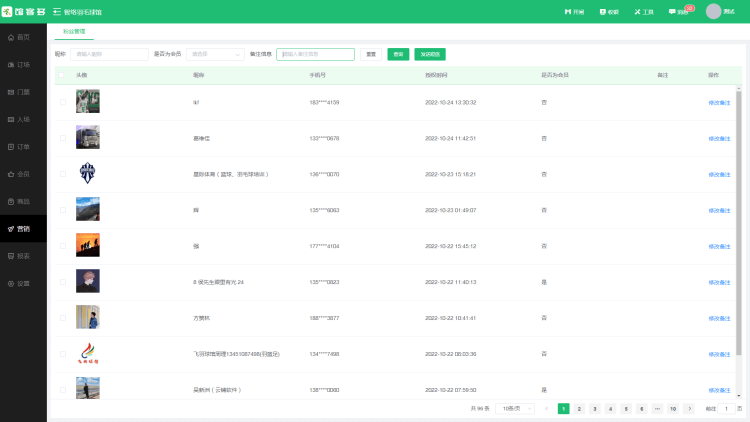750x422 pixels.
Task: Open 消息 messages with the red badge
Action: pos(679,12)
